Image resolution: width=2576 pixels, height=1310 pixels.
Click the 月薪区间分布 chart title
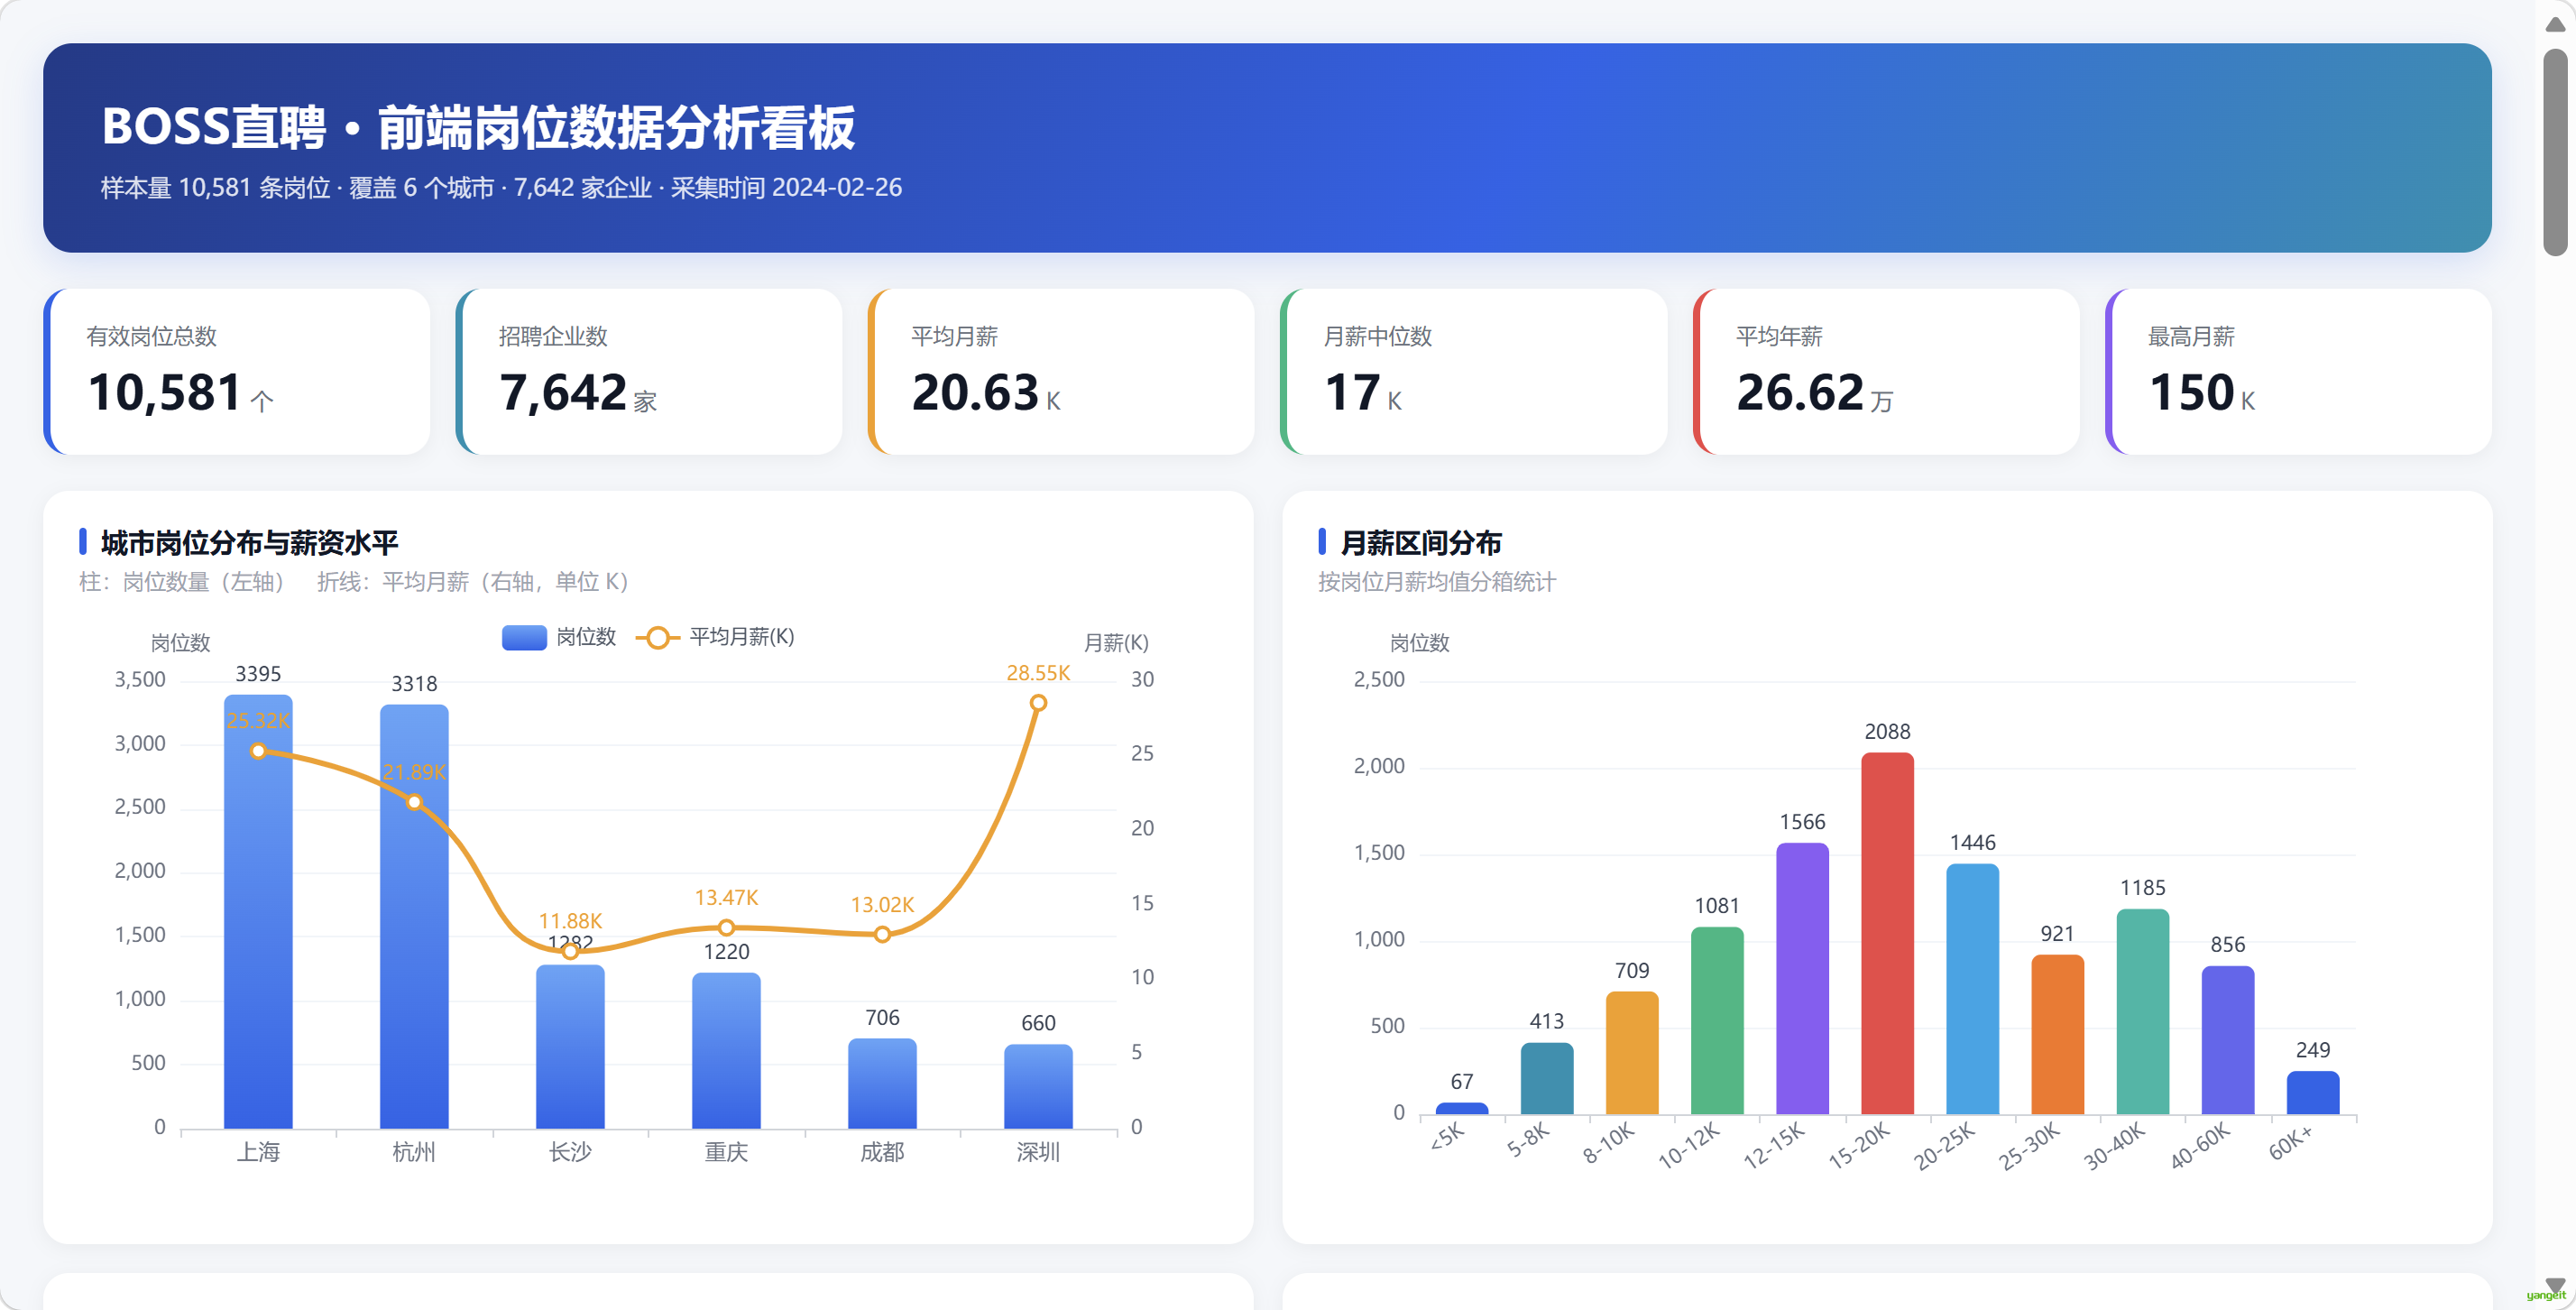1421,543
